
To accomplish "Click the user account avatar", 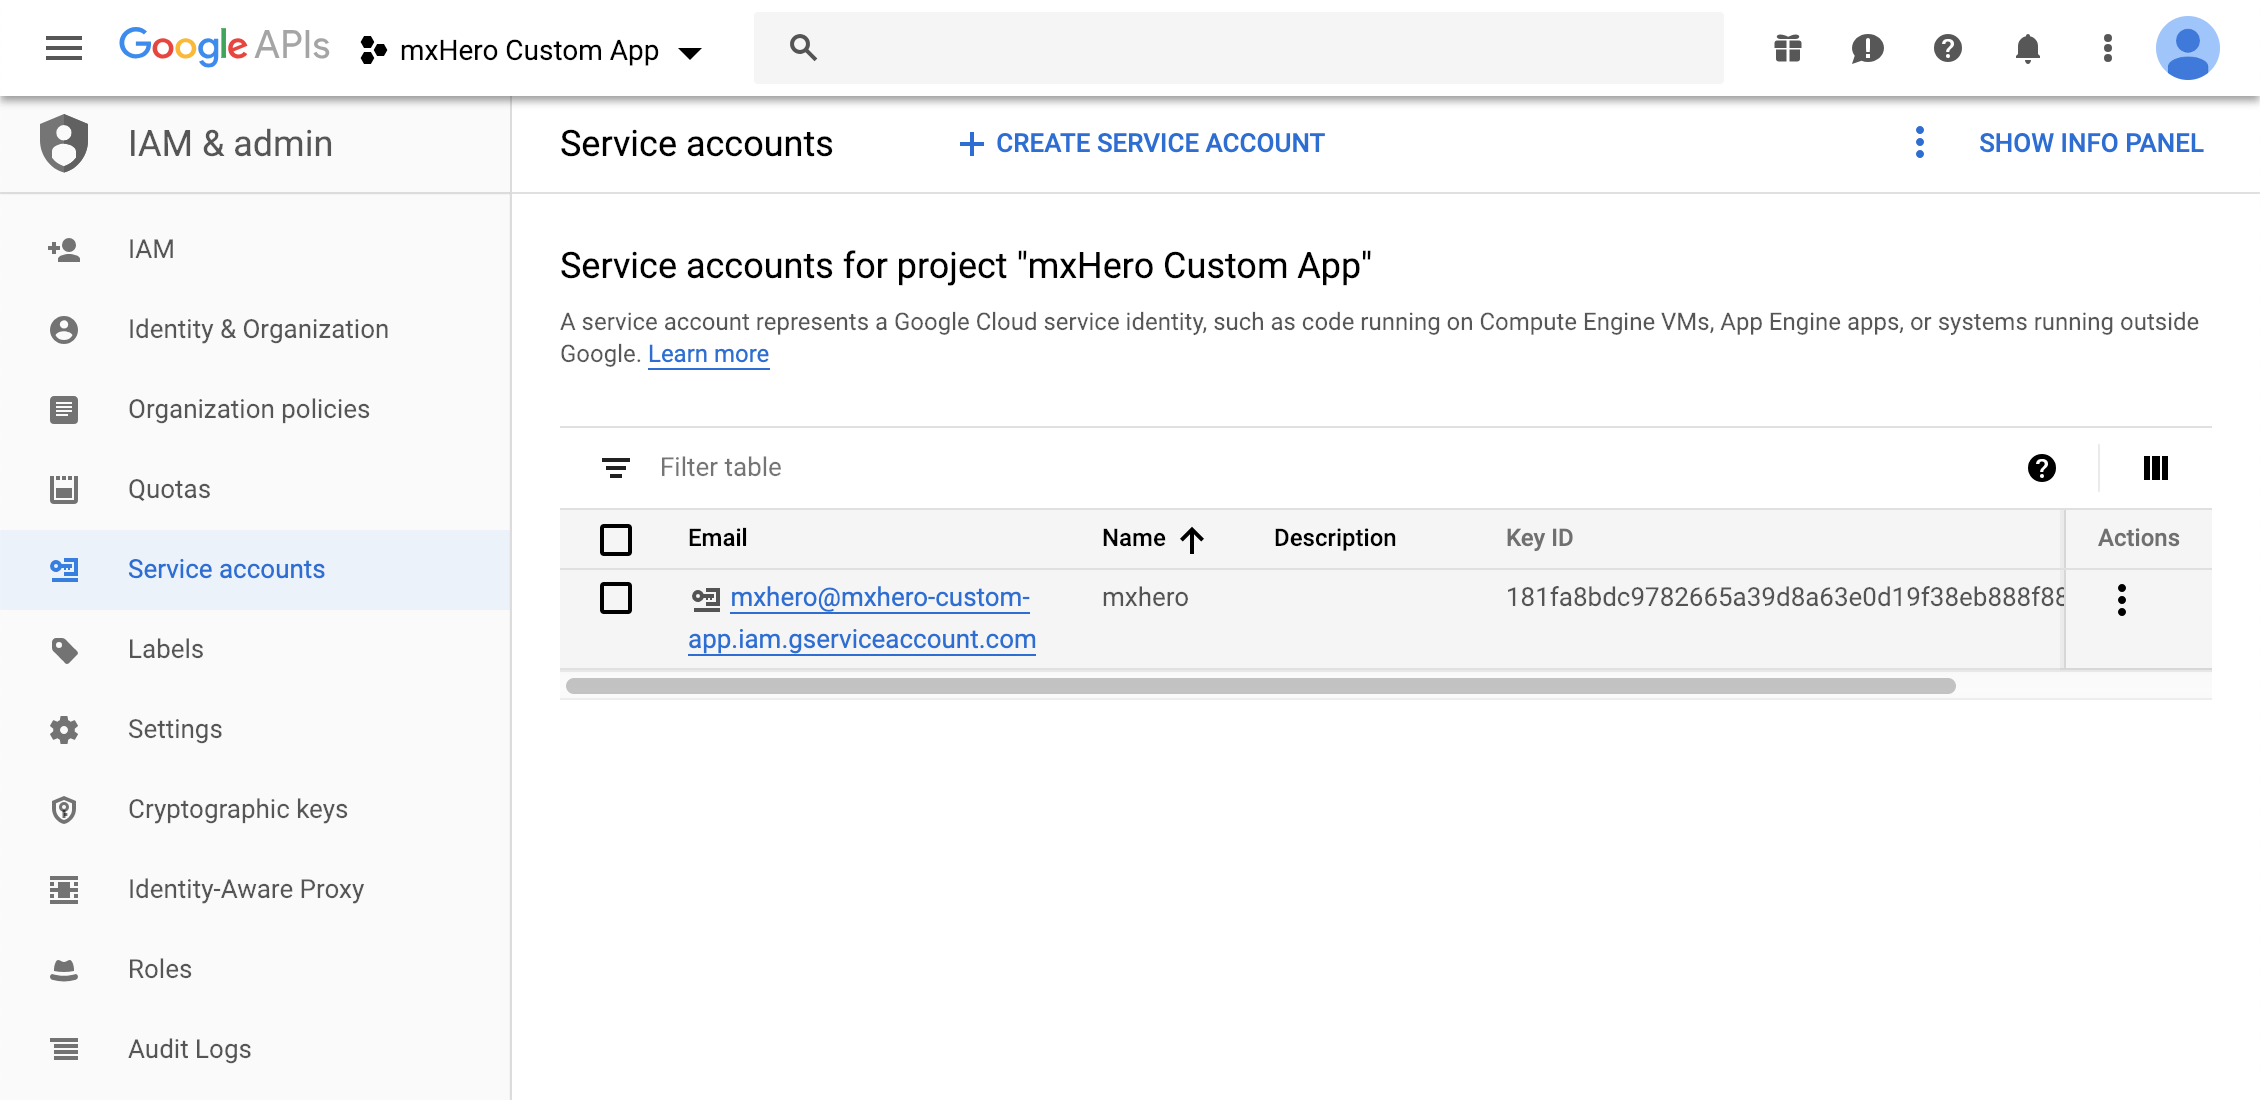I will point(2187,48).
